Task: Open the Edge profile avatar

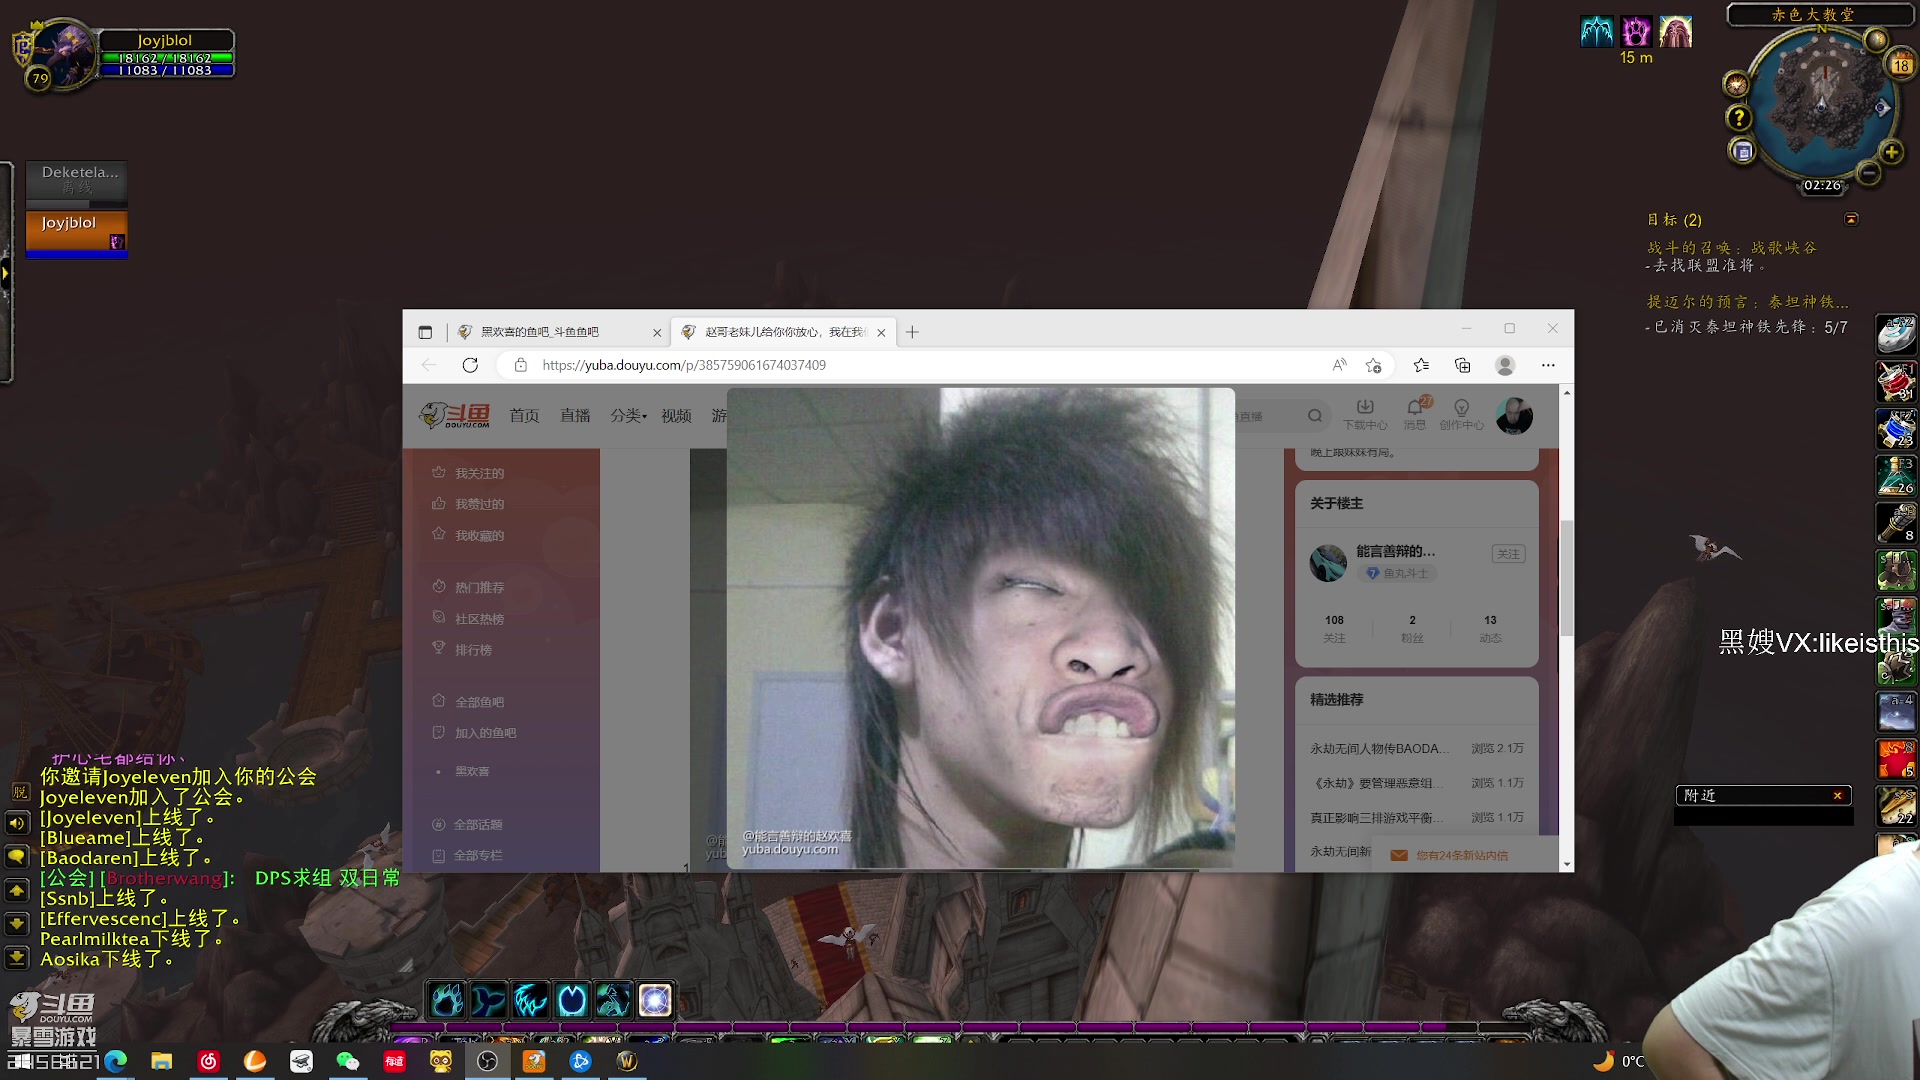Action: [x=1505, y=365]
